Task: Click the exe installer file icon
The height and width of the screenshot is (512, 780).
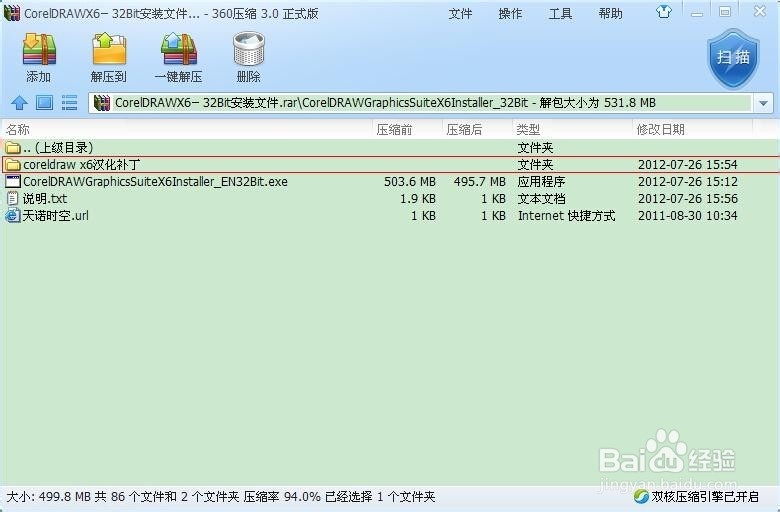Action: (13, 182)
